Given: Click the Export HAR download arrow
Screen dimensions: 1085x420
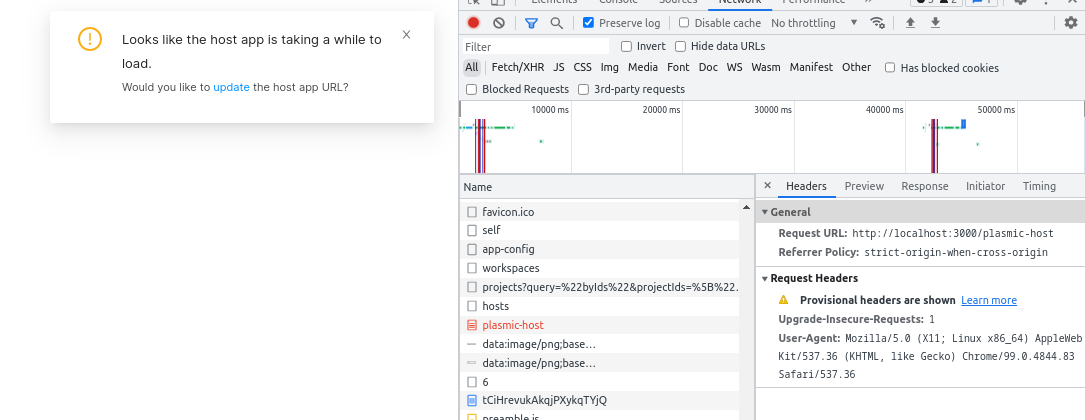Looking at the screenshot, I should [x=935, y=23].
